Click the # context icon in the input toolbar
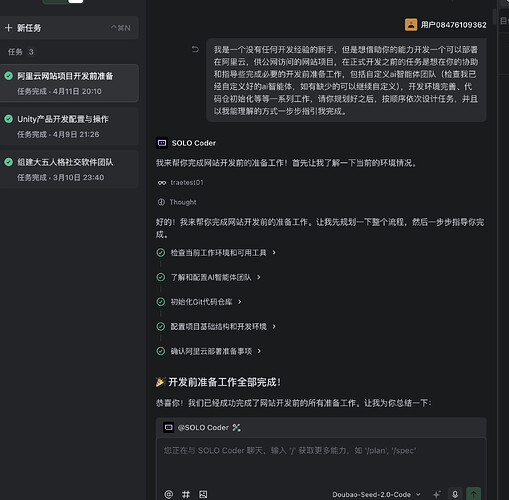This screenshot has width=509, height=500. point(186,494)
